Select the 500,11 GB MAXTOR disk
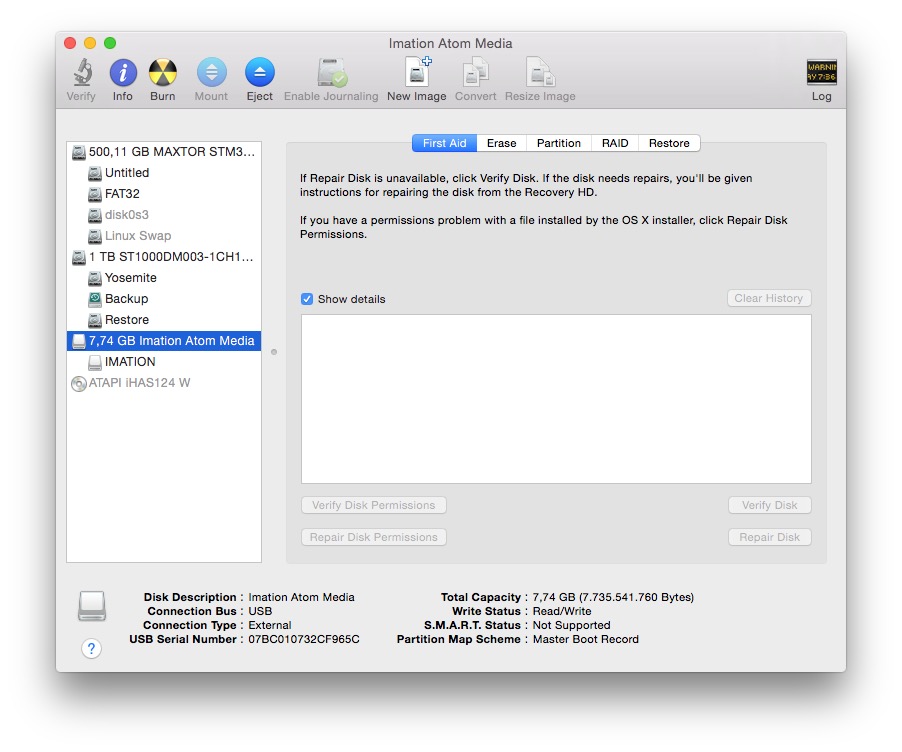This screenshot has width=902, height=752. pos(164,152)
